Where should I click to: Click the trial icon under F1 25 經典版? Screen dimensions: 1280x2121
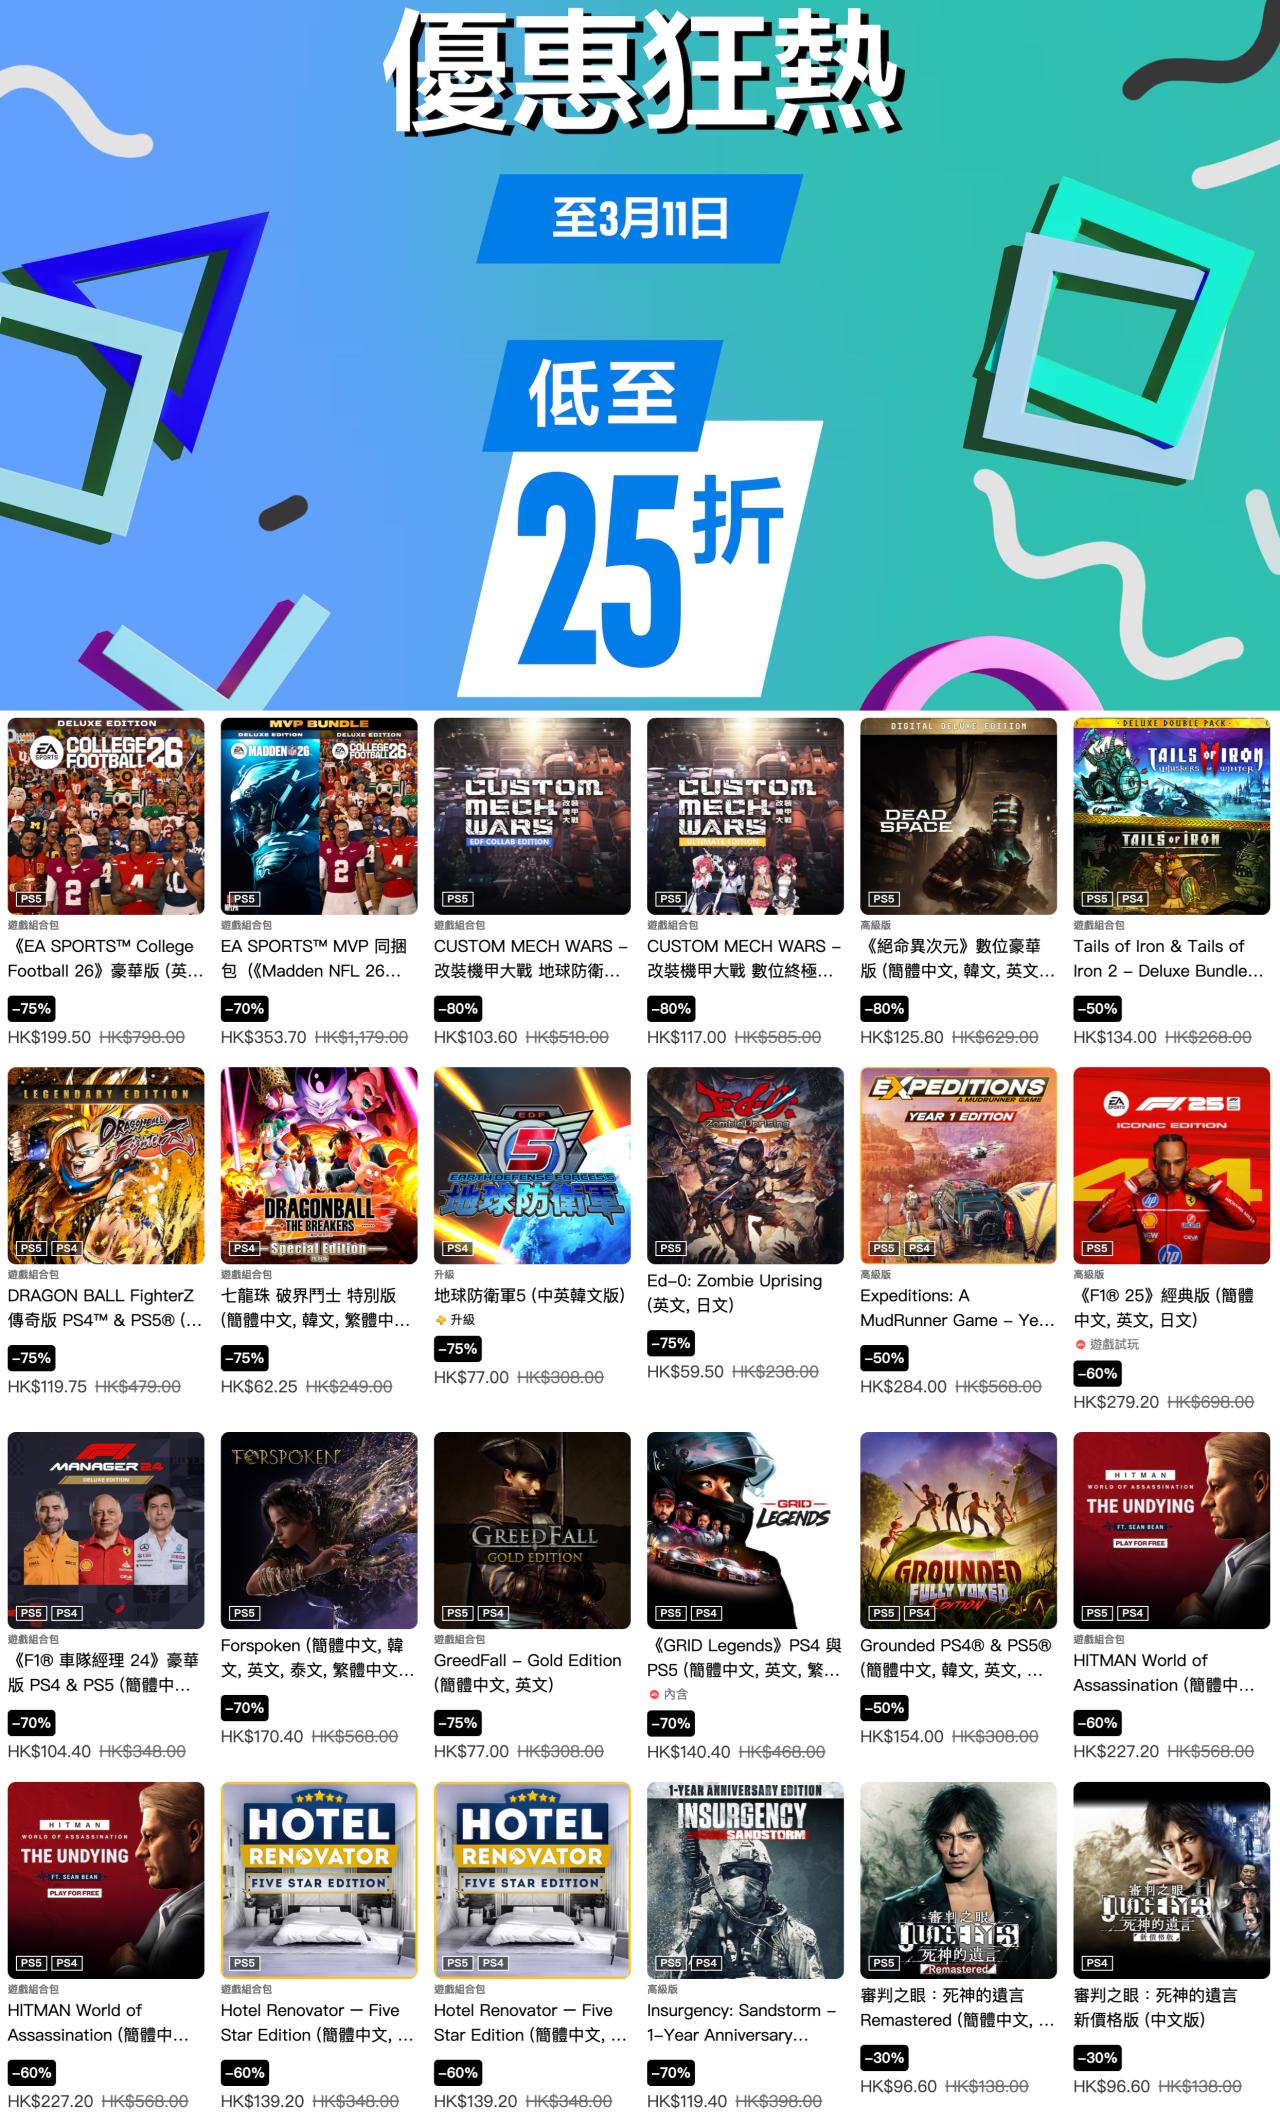point(1080,1345)
